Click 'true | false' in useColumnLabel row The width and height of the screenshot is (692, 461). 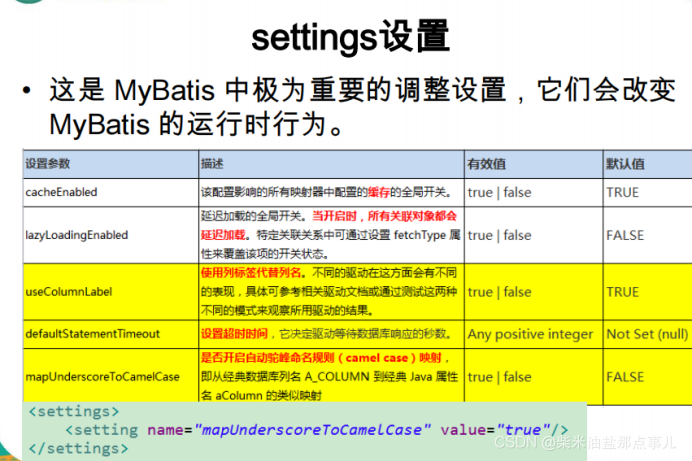pos(499,292)
